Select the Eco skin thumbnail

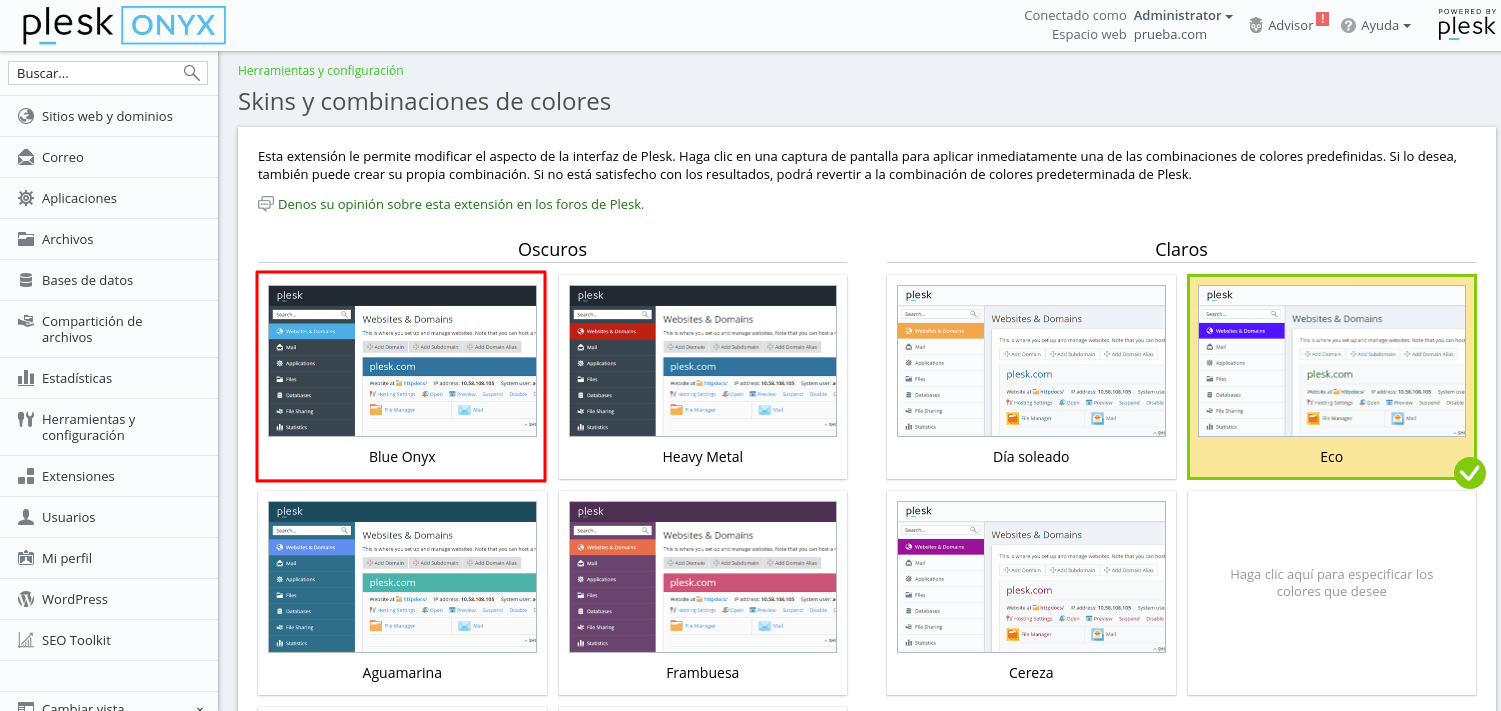click(1332, 377)
